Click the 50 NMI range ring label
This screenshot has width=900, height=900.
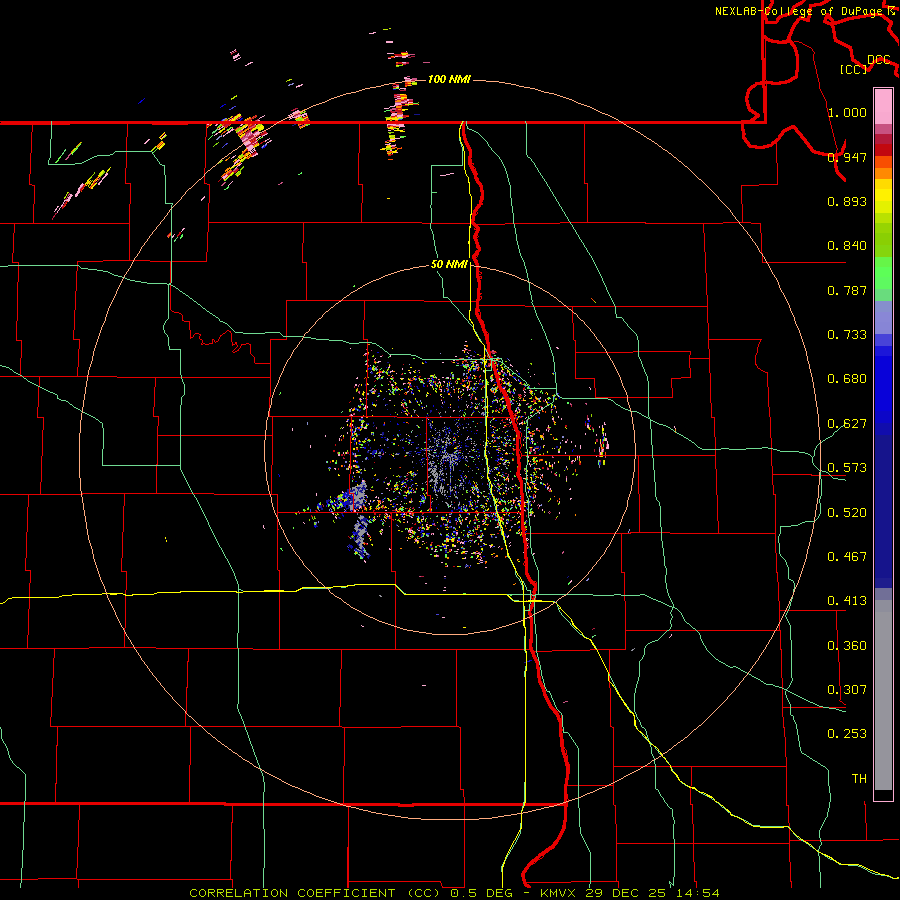point(449,264)
